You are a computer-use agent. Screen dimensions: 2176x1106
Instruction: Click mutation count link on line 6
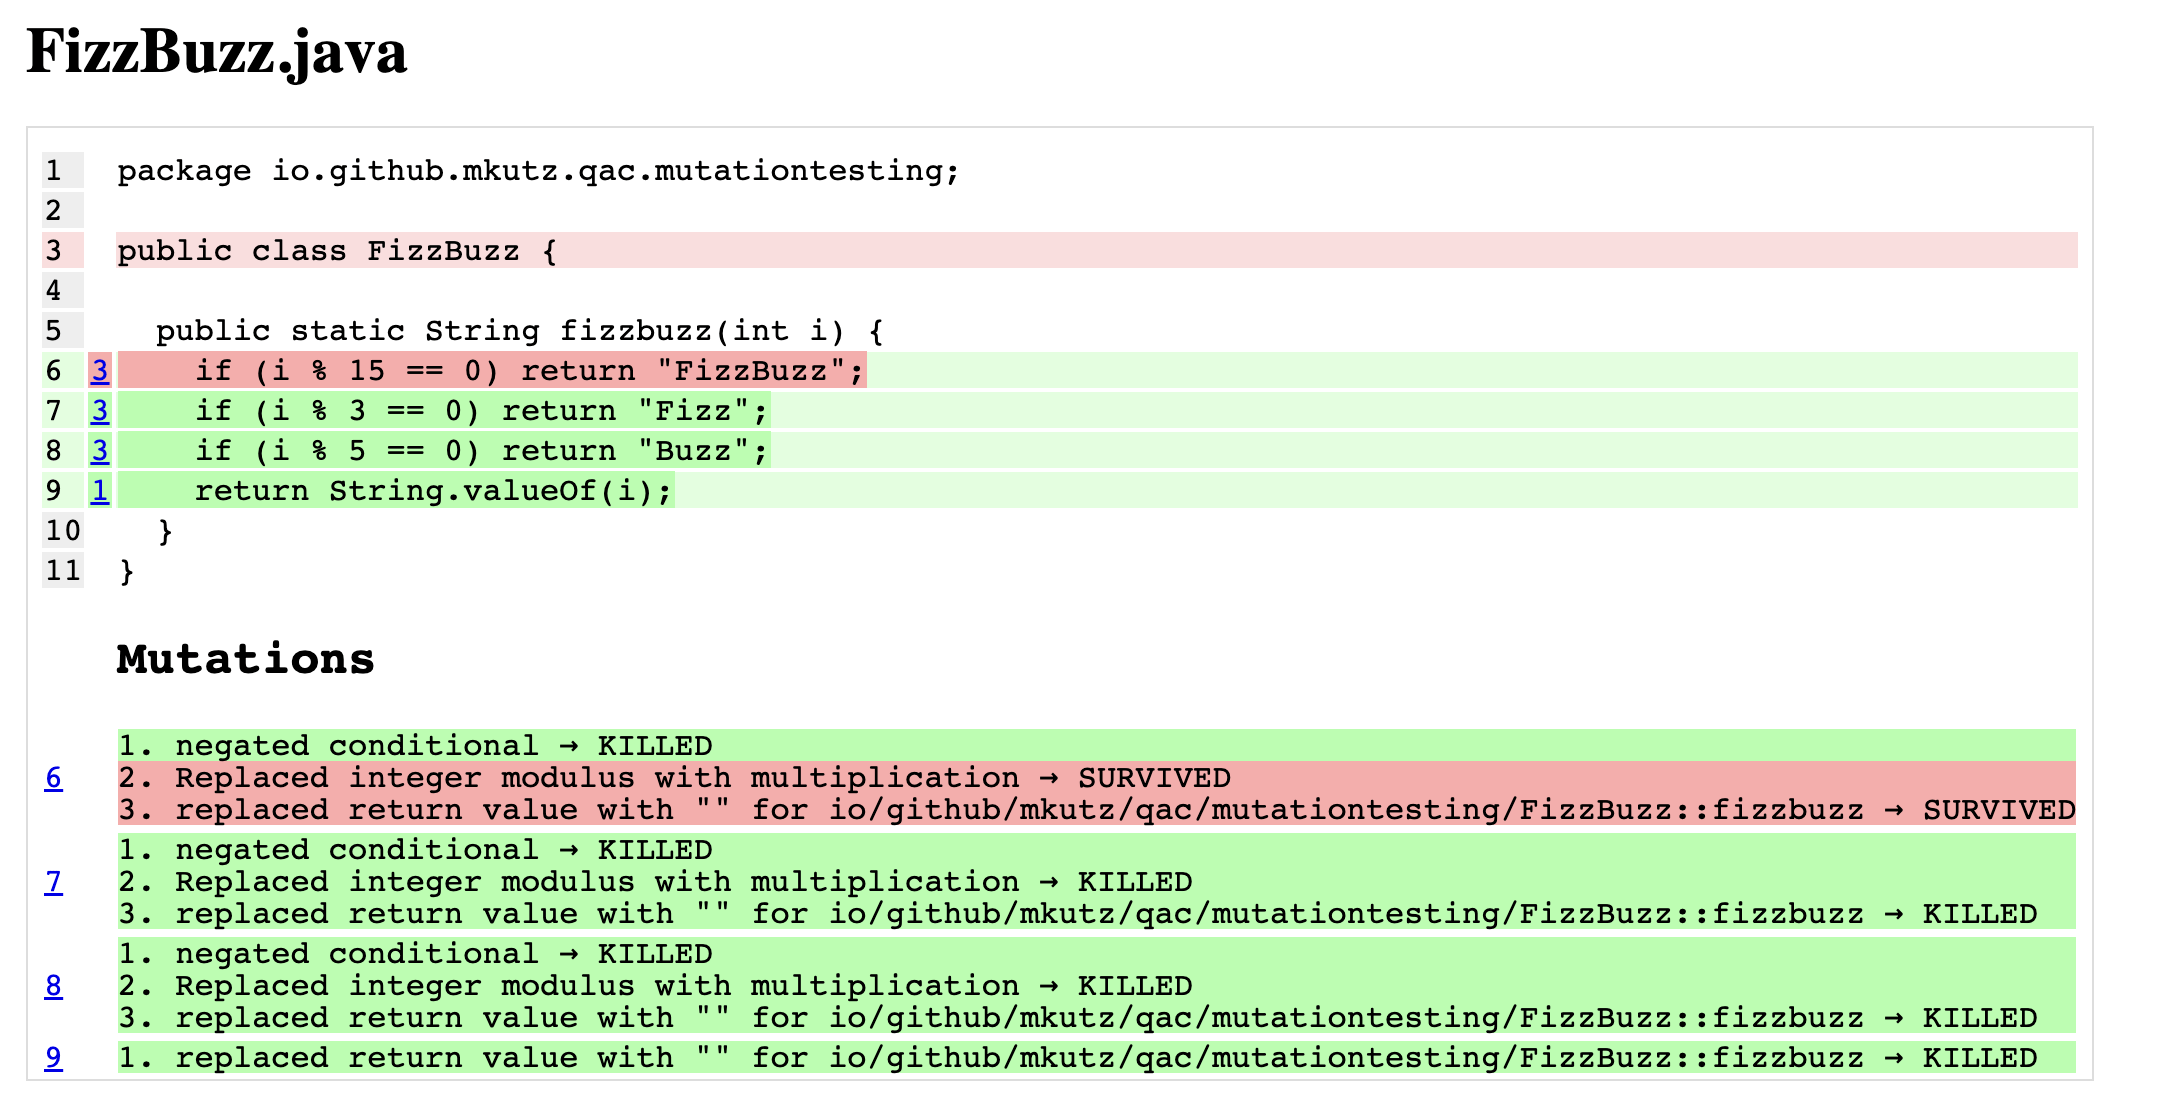[100, 371]
